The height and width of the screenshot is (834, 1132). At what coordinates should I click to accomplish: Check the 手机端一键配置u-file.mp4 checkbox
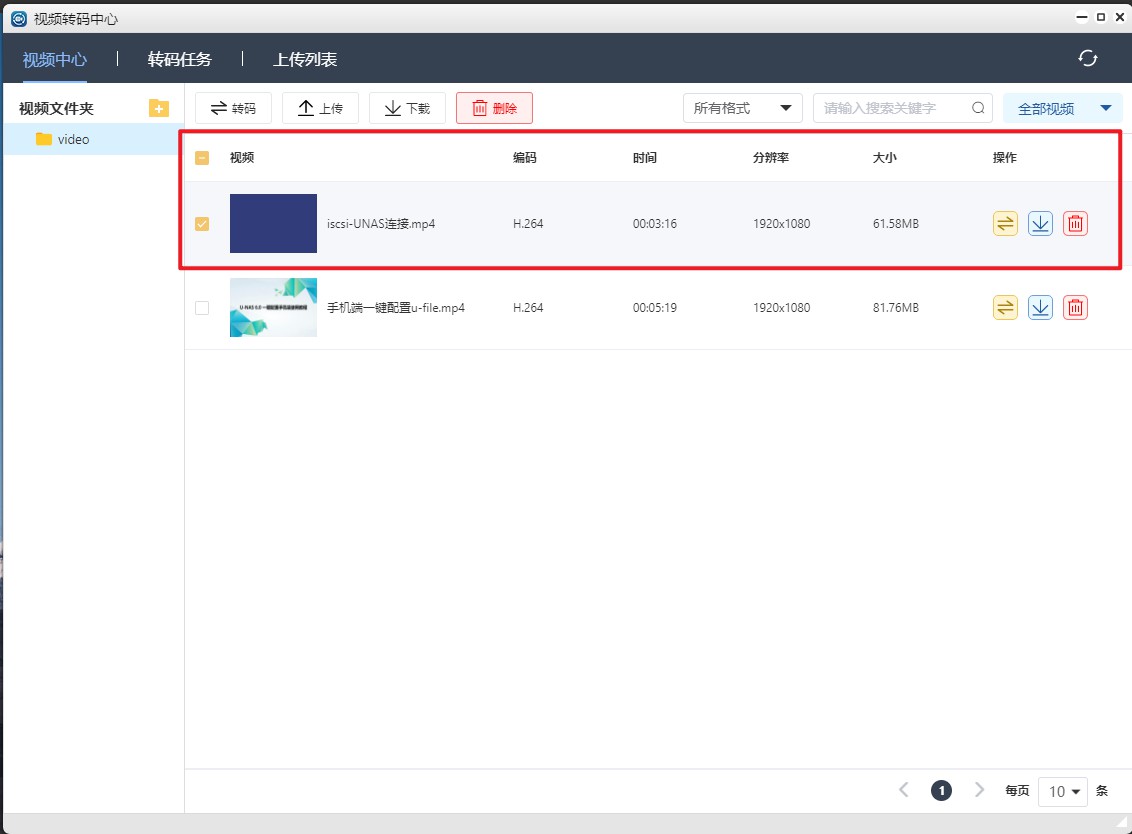[x=202, y=308]
